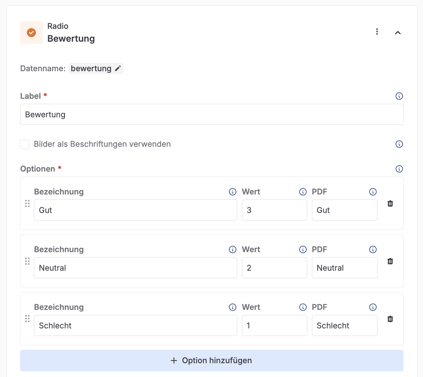Show info for Bilder als Beschriftungen
This screenshot has height=377, width=423.
[x=399, y=144]
